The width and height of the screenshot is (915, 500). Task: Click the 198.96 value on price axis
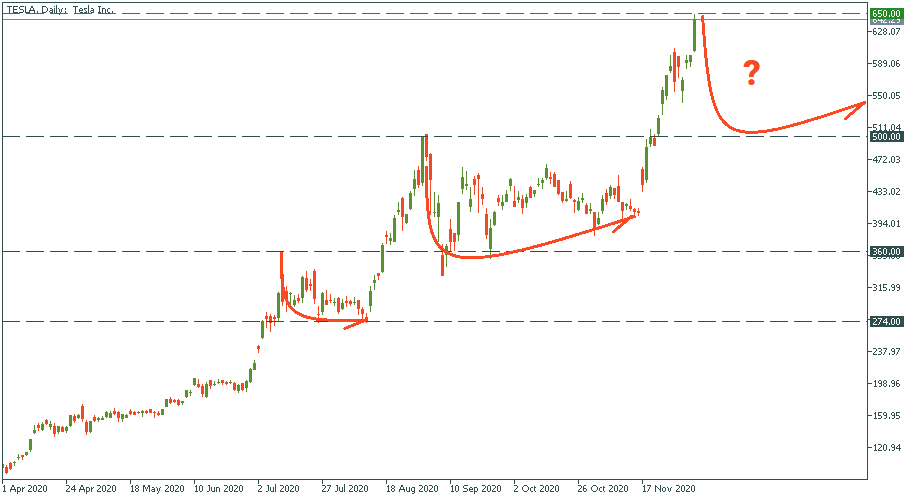tap(887, 383)
